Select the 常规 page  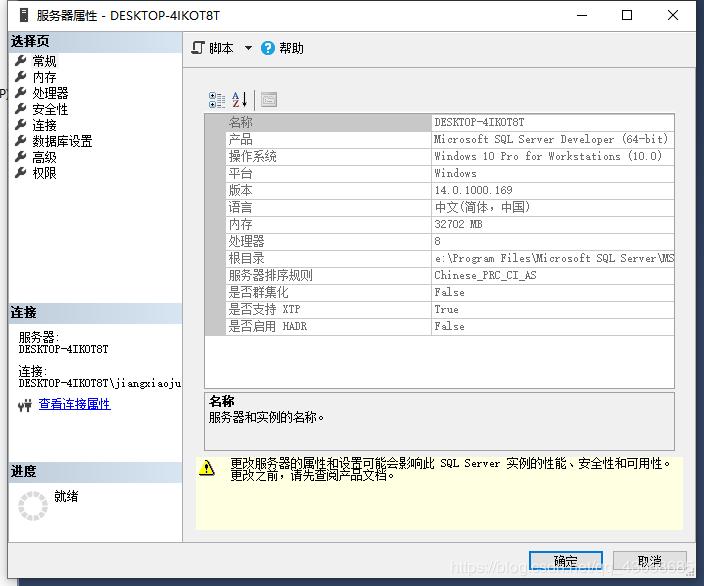[x=44, y=61]
